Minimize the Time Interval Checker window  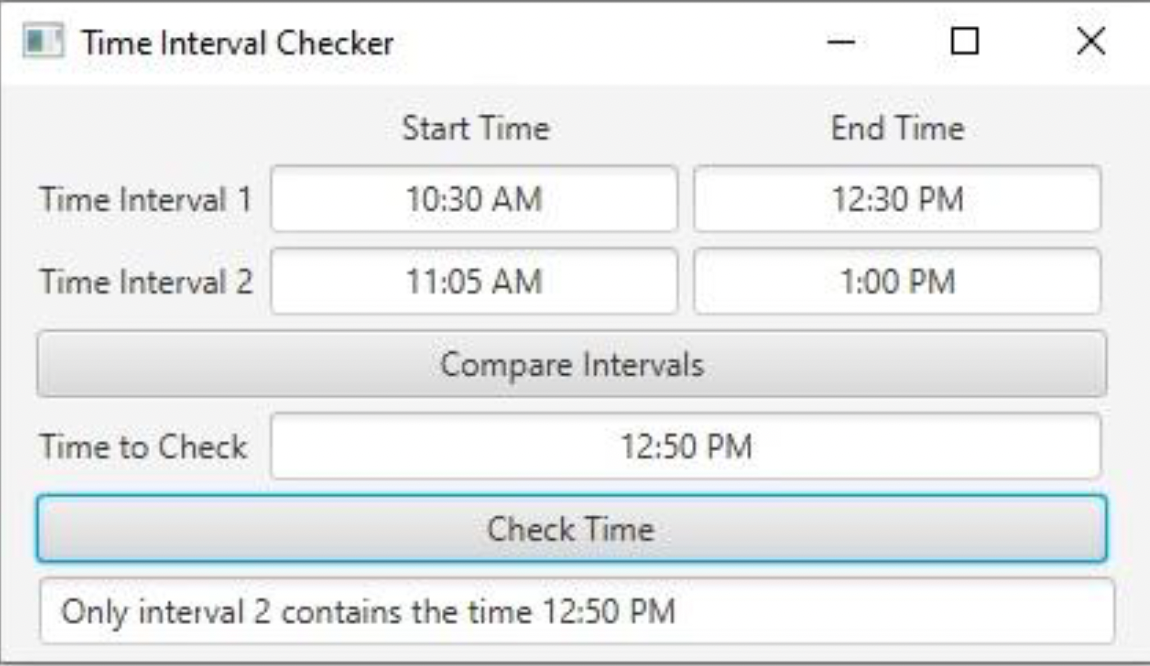click(843, 43)
